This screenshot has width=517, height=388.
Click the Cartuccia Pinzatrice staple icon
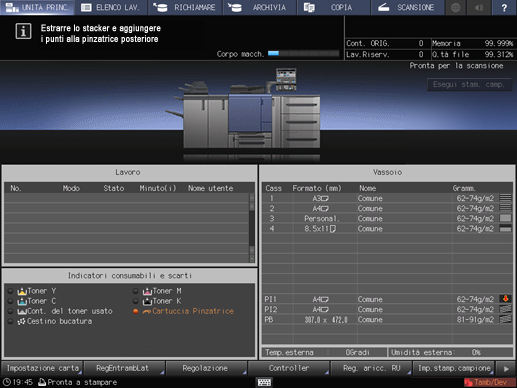click(x=147, y=312)
